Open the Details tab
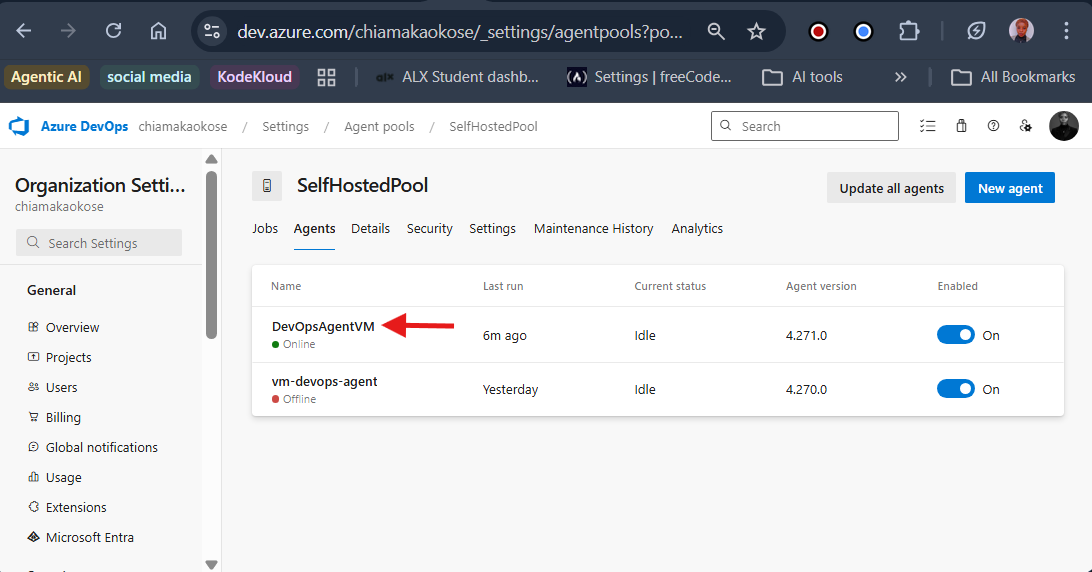 [370, 229]
